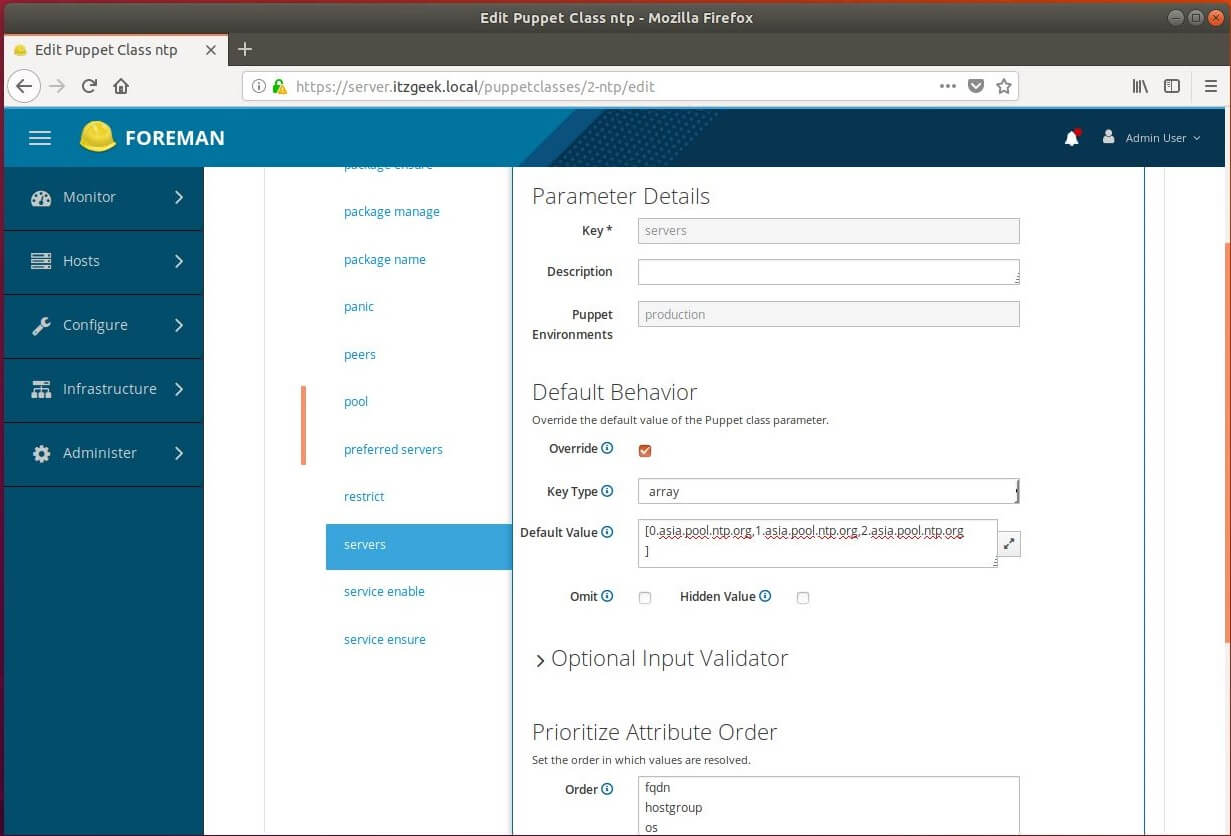
Task: Enable the Hidden Value checkbox
Action: click(803, 598)
